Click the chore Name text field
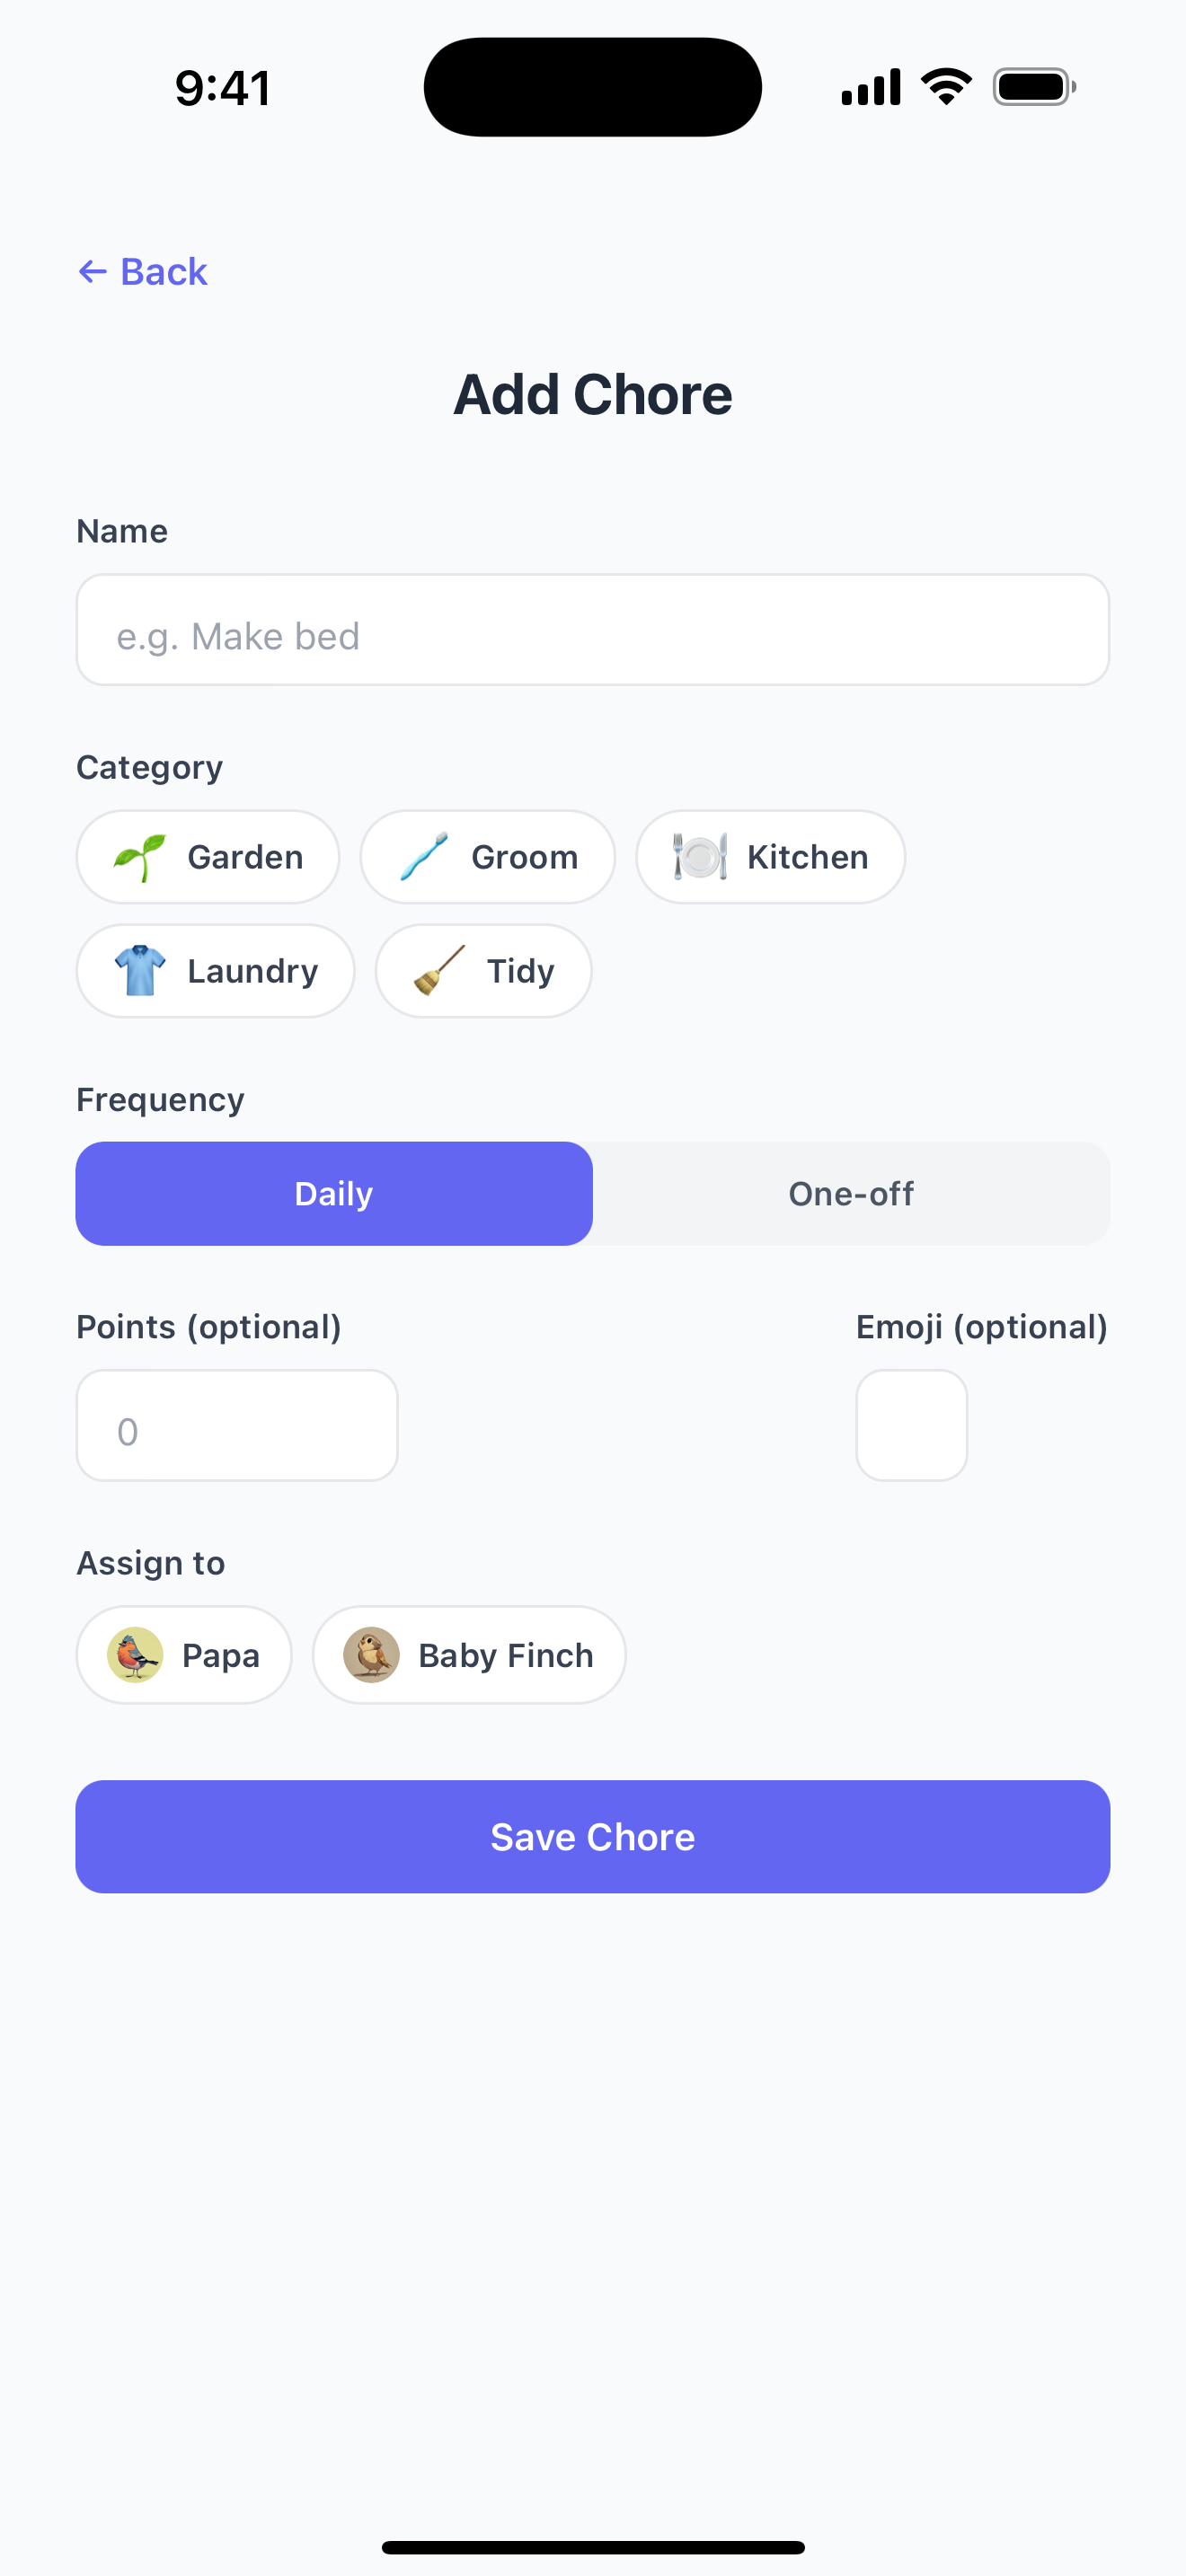The width and height of the screenshot is (1186, 2576). coord(593,630)
